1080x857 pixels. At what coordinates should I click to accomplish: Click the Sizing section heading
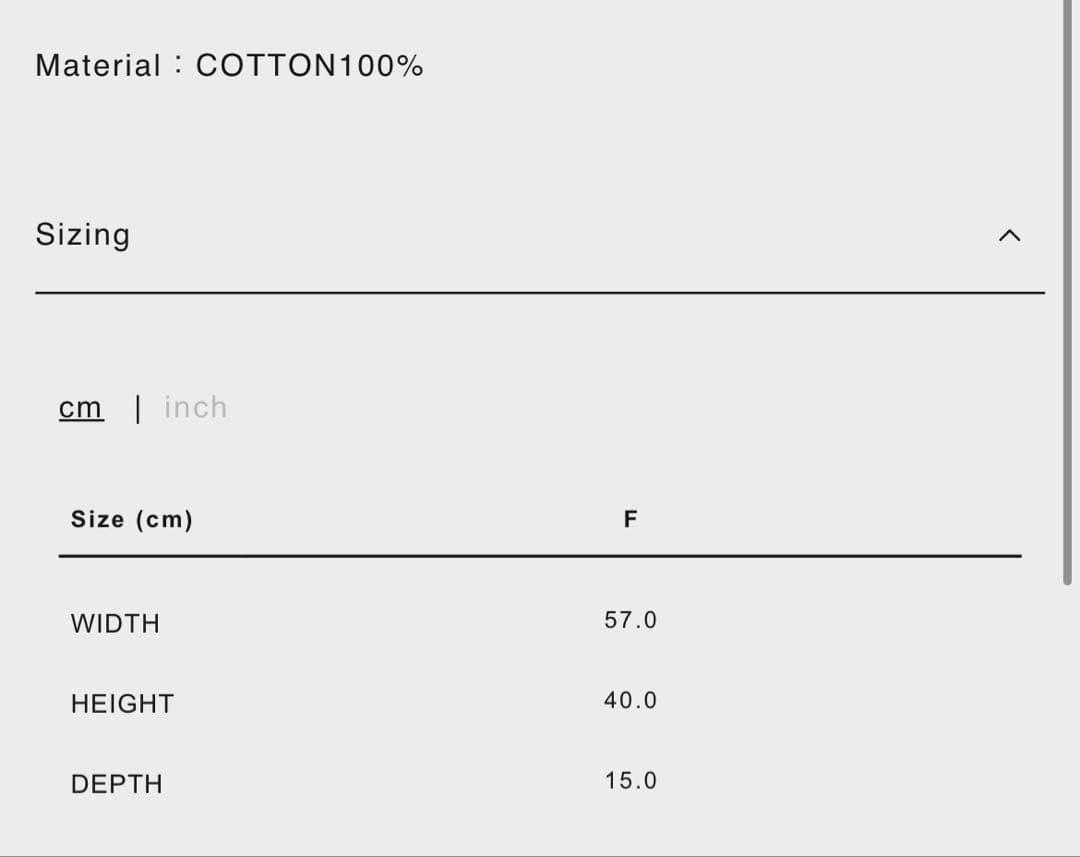(x=83, y=234)
